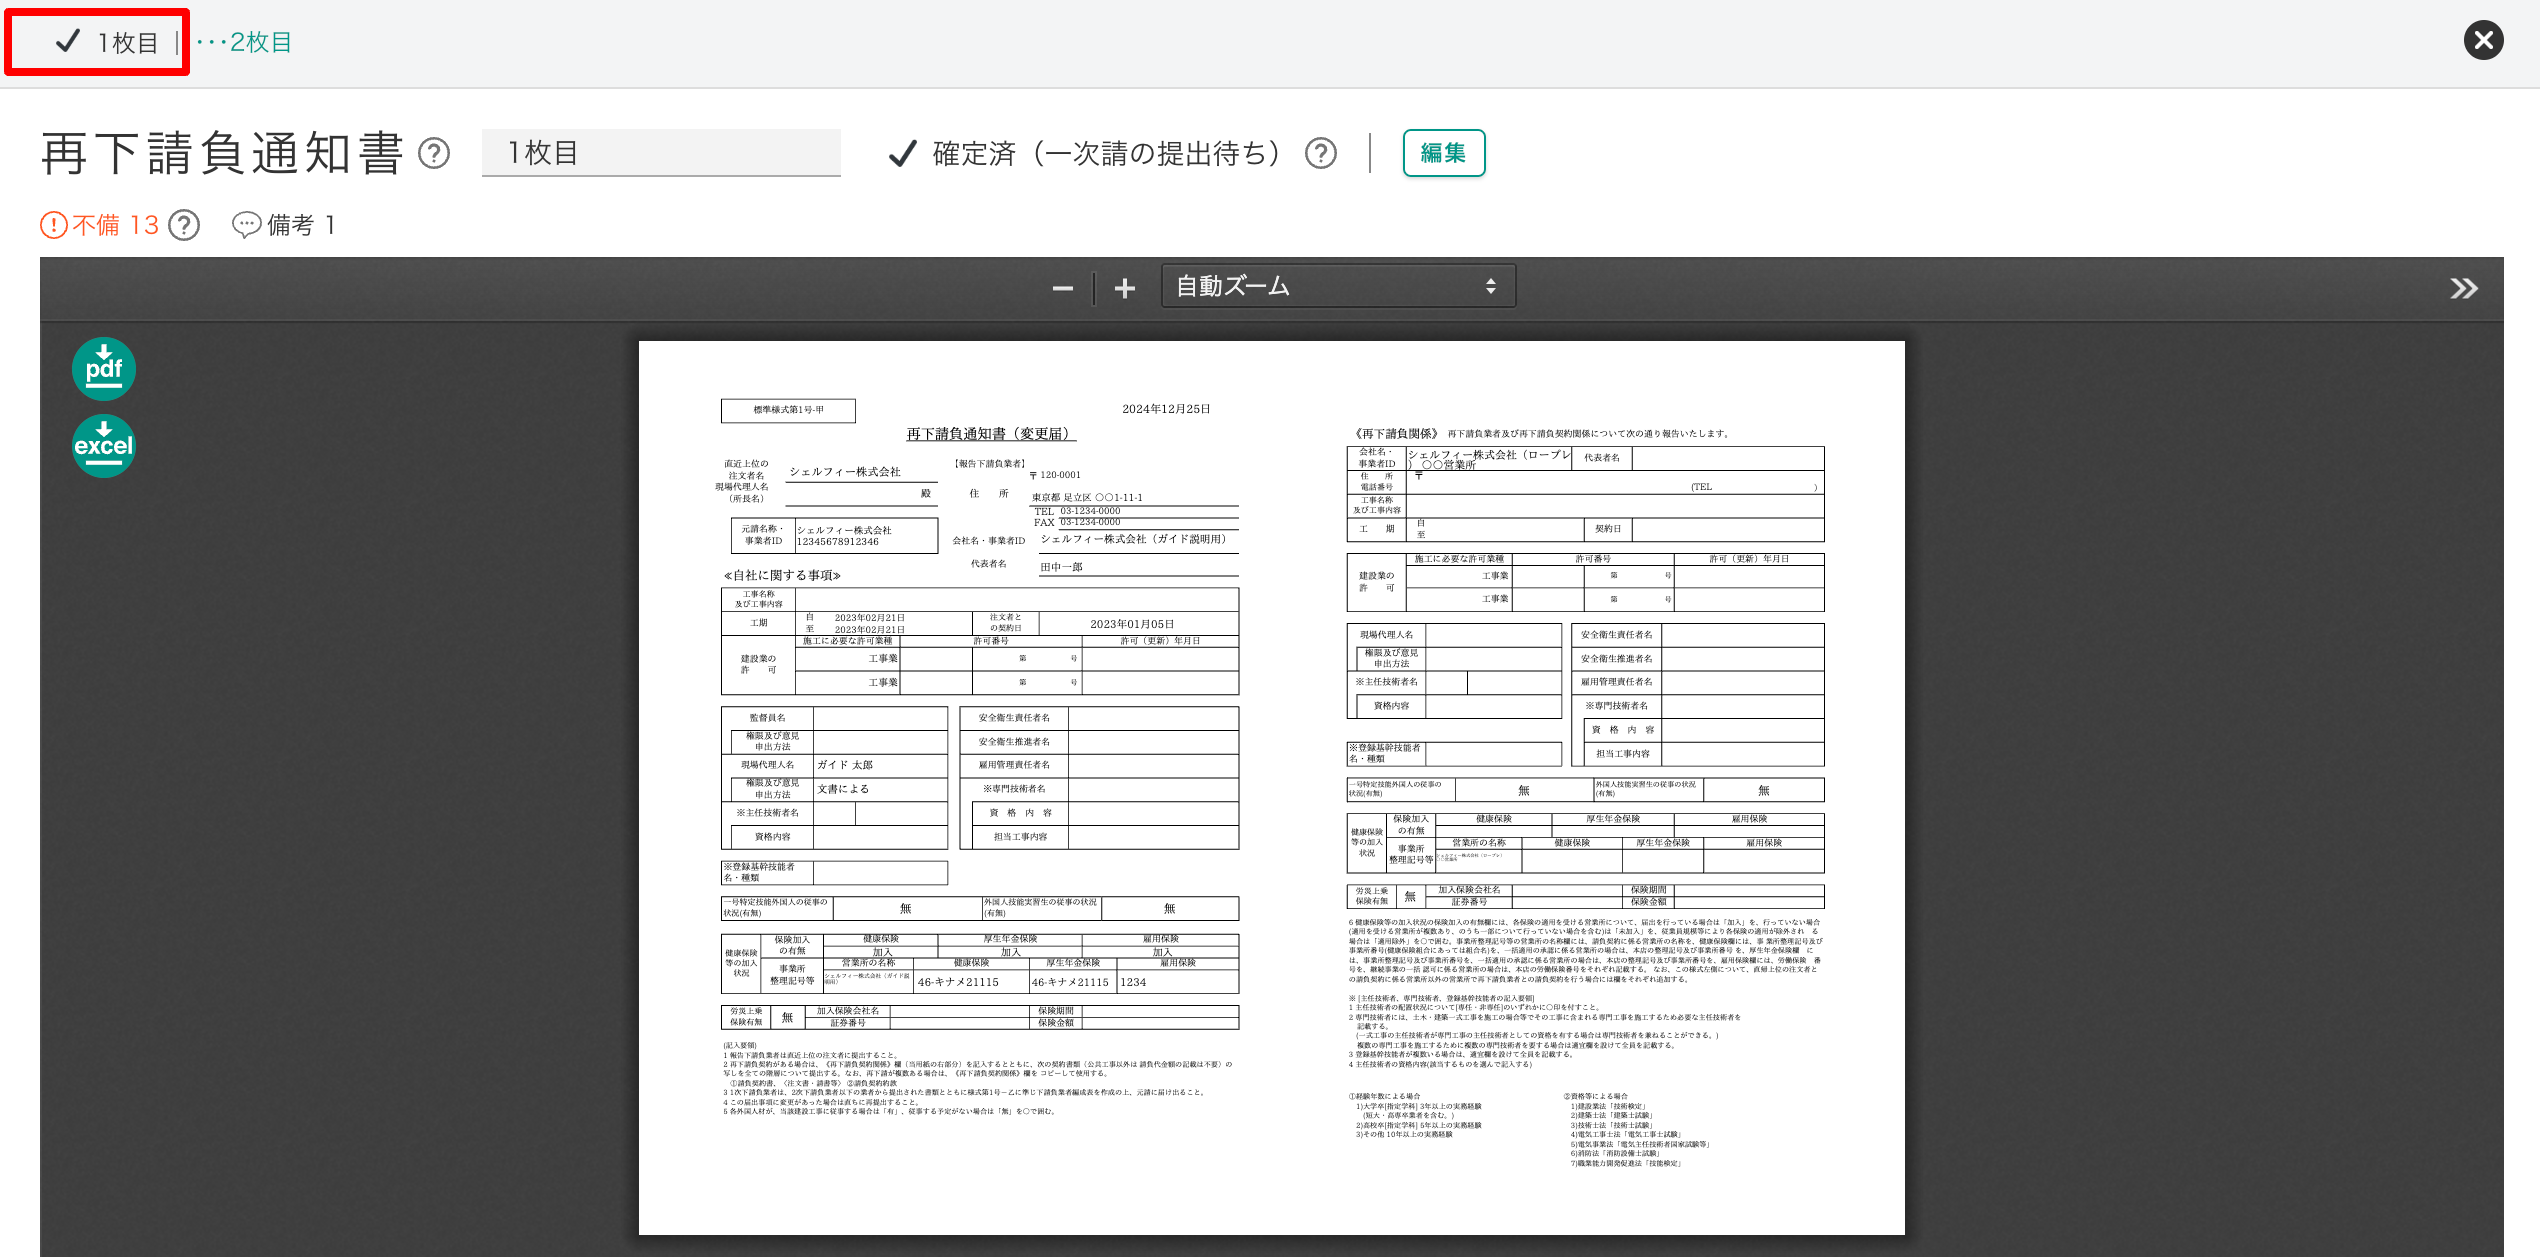Expand the side panel with double chevron
2540x1260 pixels.
point(2464,289)
